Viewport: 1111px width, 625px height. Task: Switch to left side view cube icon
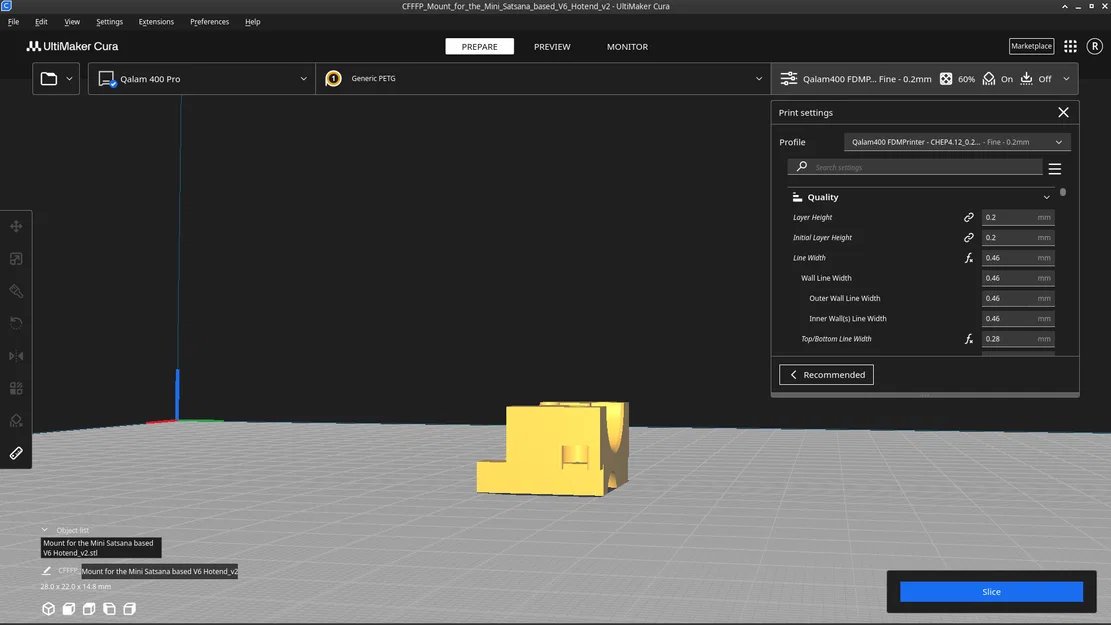tap(109, 609)
